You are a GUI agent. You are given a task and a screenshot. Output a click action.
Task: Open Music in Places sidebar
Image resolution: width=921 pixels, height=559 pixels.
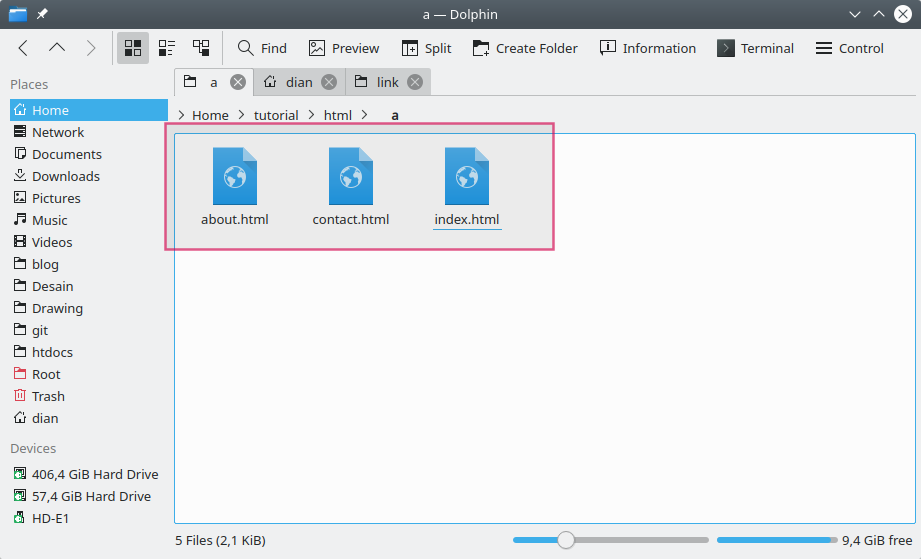click(89, 220)
